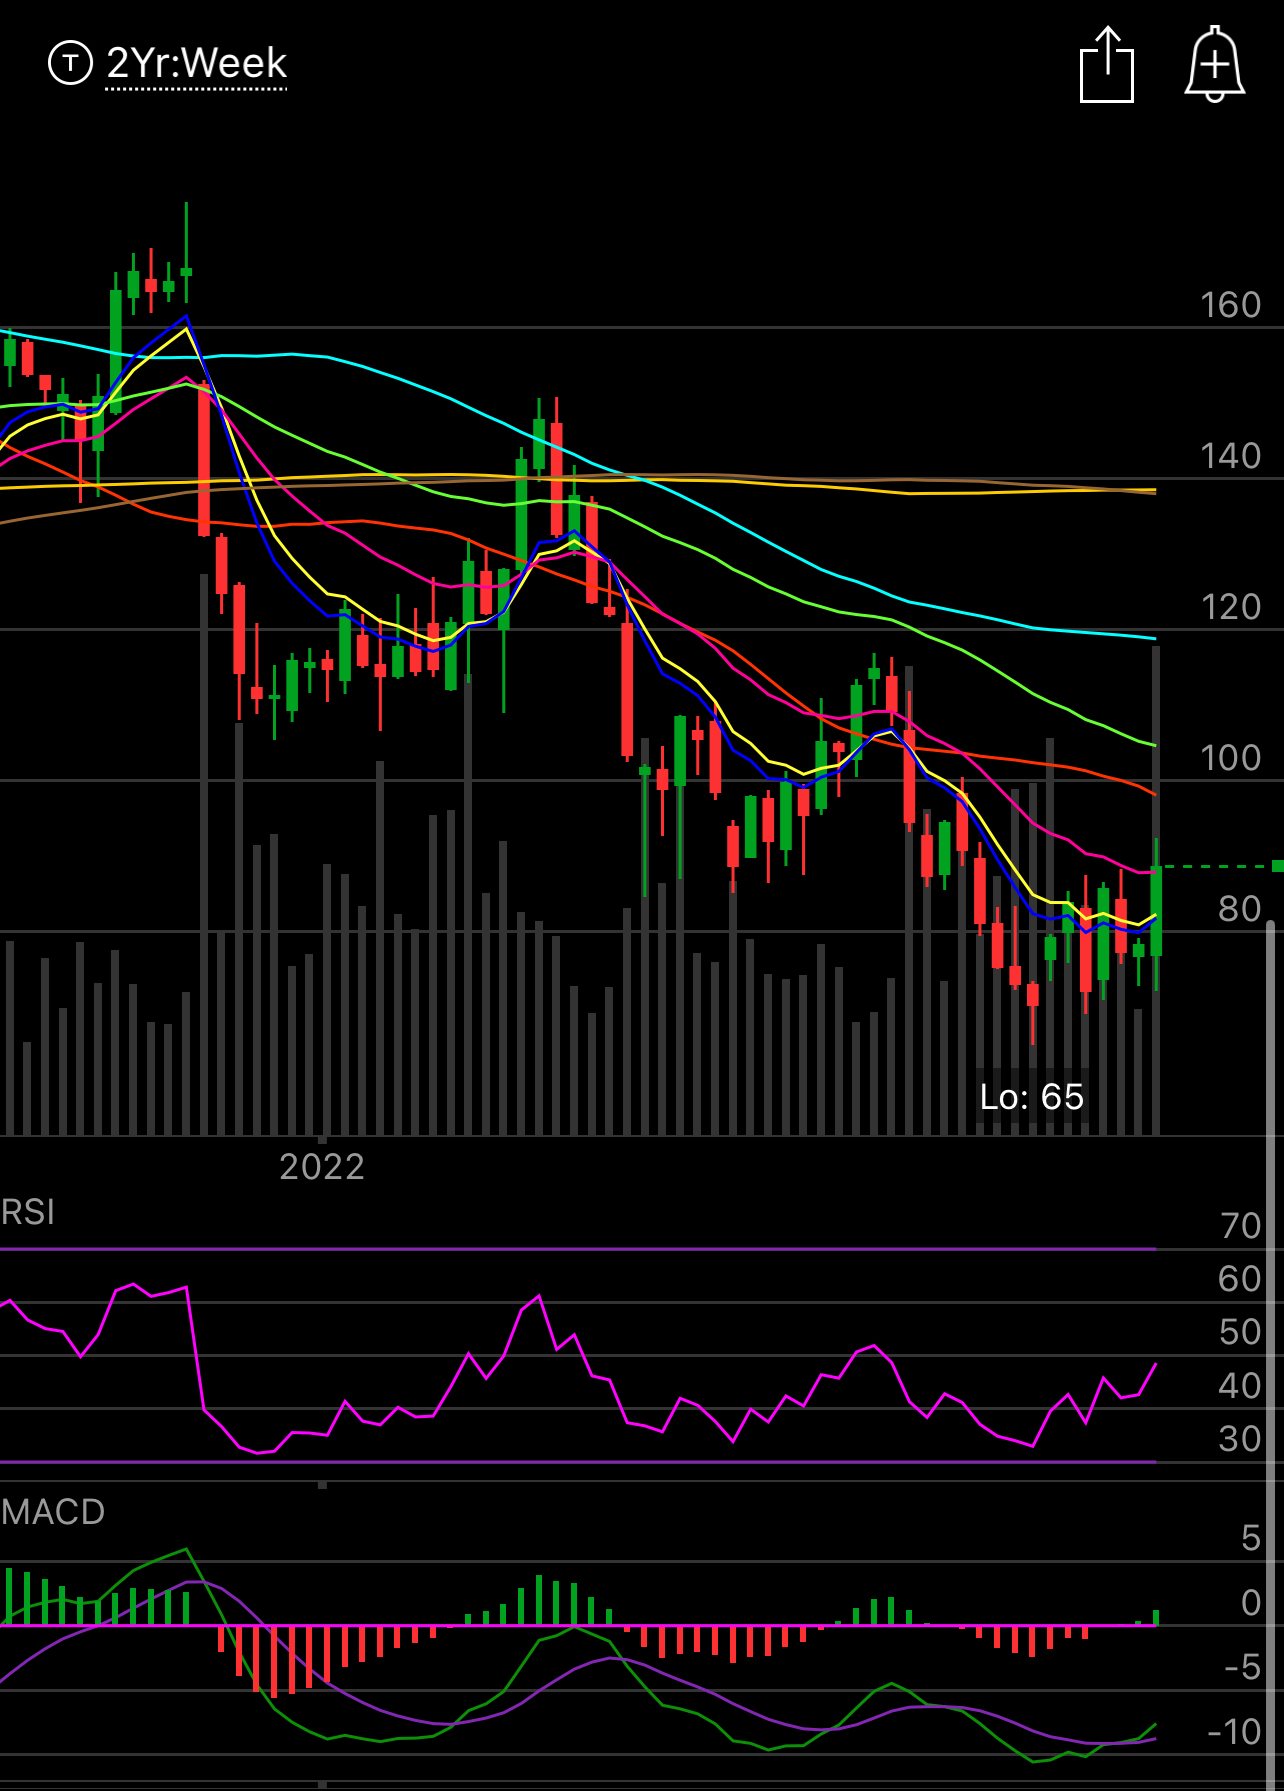The image size is (1284, 1791).
Task: Tap the share chart icon
Action: (1107, 65)
